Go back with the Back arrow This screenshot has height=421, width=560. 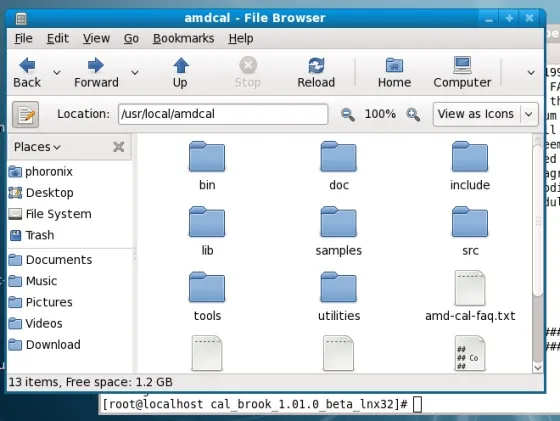pyautogui.click(x=27, y=73)
